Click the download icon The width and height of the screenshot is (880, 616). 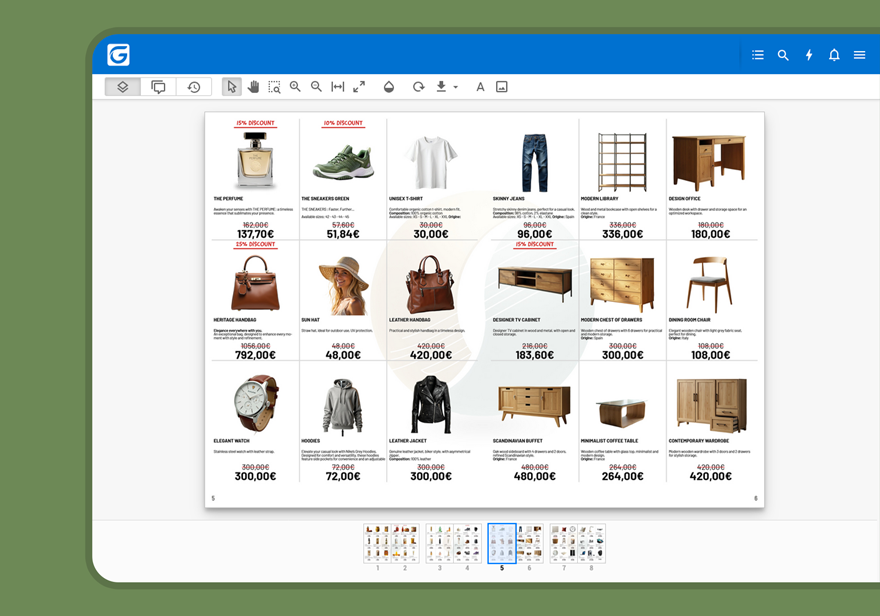pyautogui.click(x=441, y=86)
